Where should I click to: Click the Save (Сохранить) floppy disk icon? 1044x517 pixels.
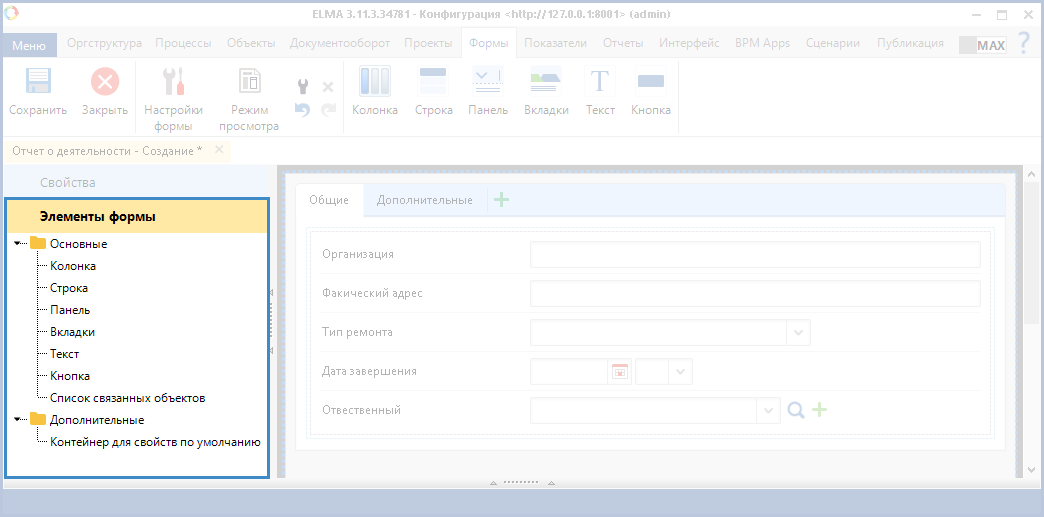click(37, 82)
